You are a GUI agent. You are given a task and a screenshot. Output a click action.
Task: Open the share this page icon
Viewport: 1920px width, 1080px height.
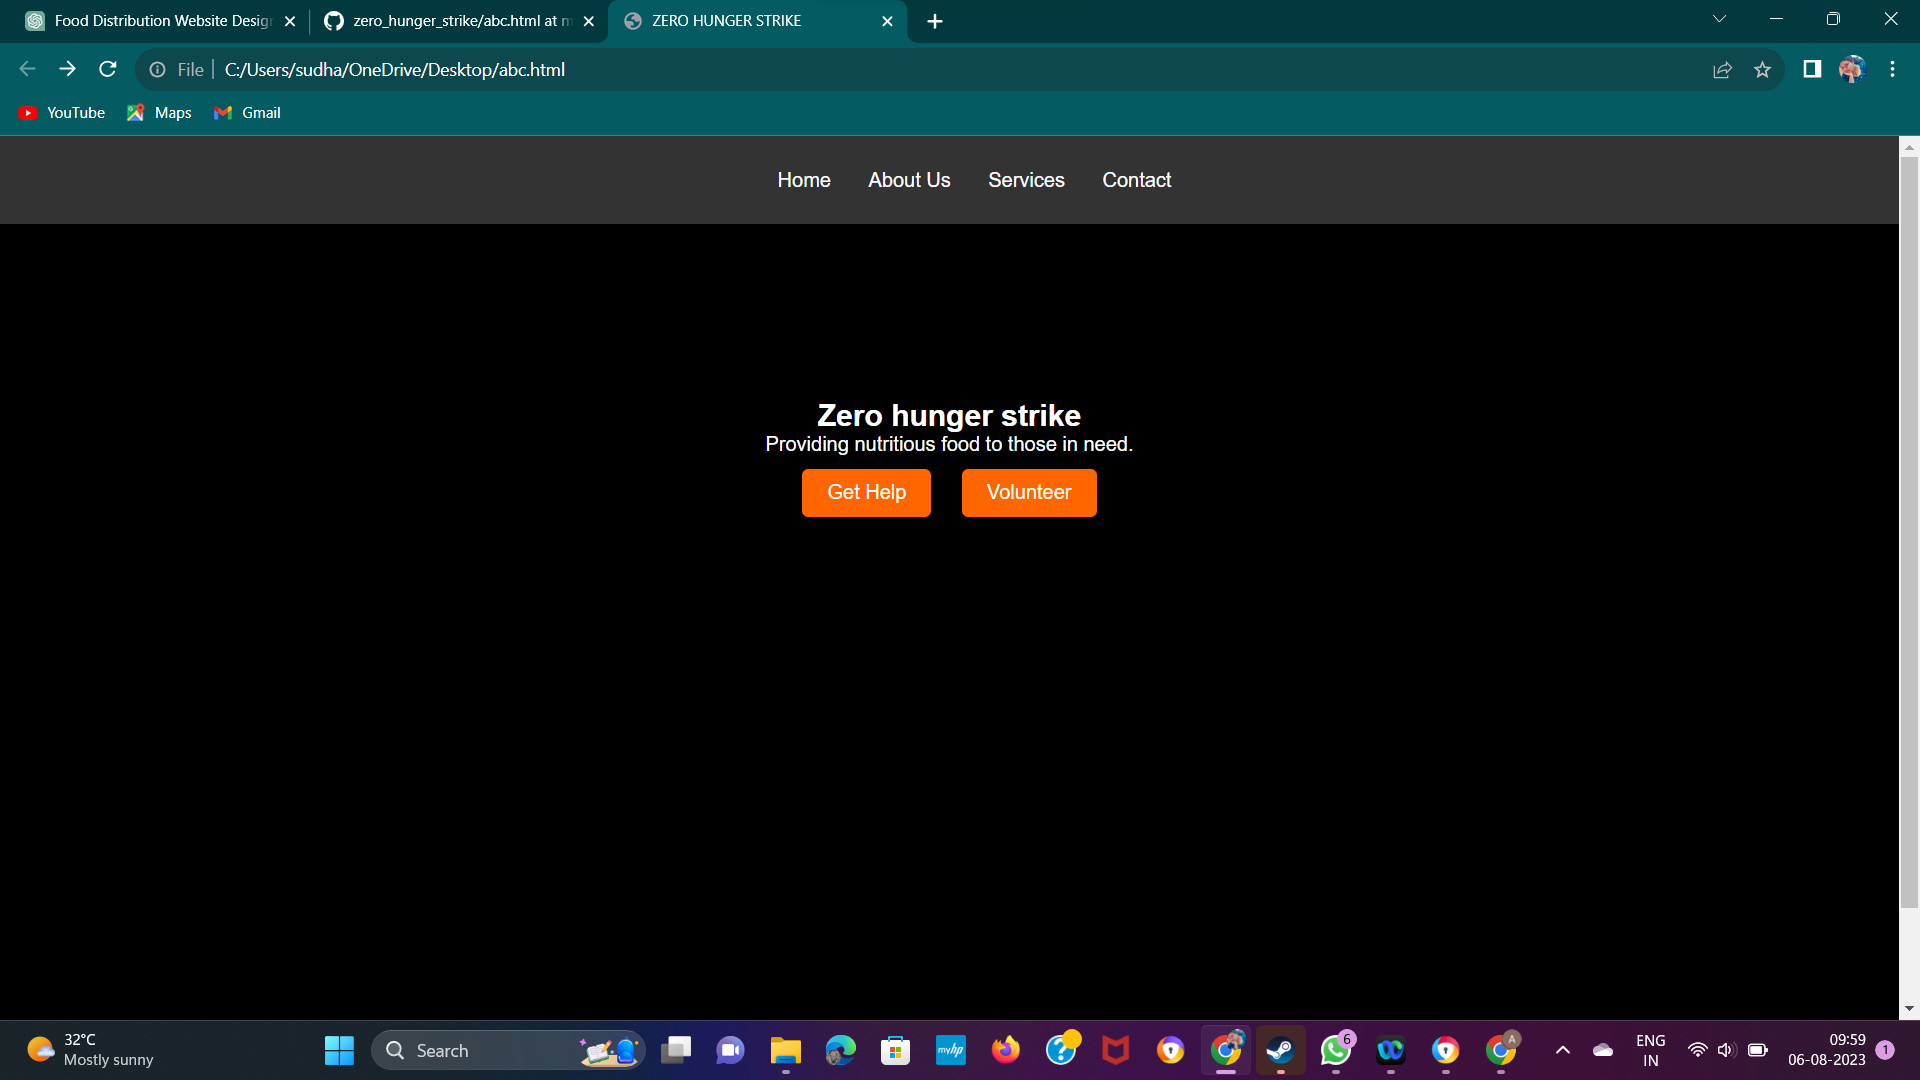1722,69
